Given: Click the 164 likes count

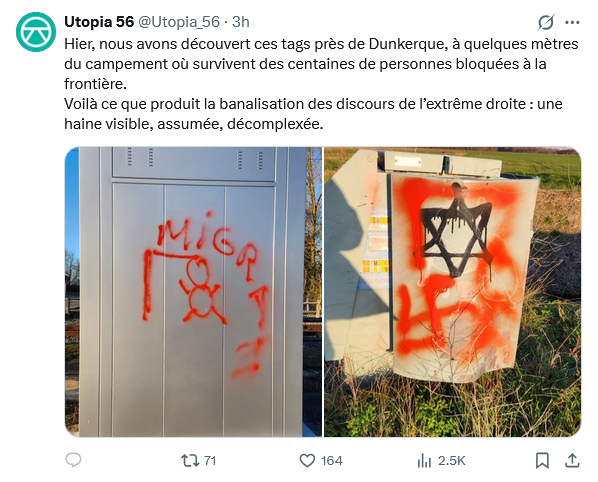Looking at the screenshot, I should (x=331, y=461).
